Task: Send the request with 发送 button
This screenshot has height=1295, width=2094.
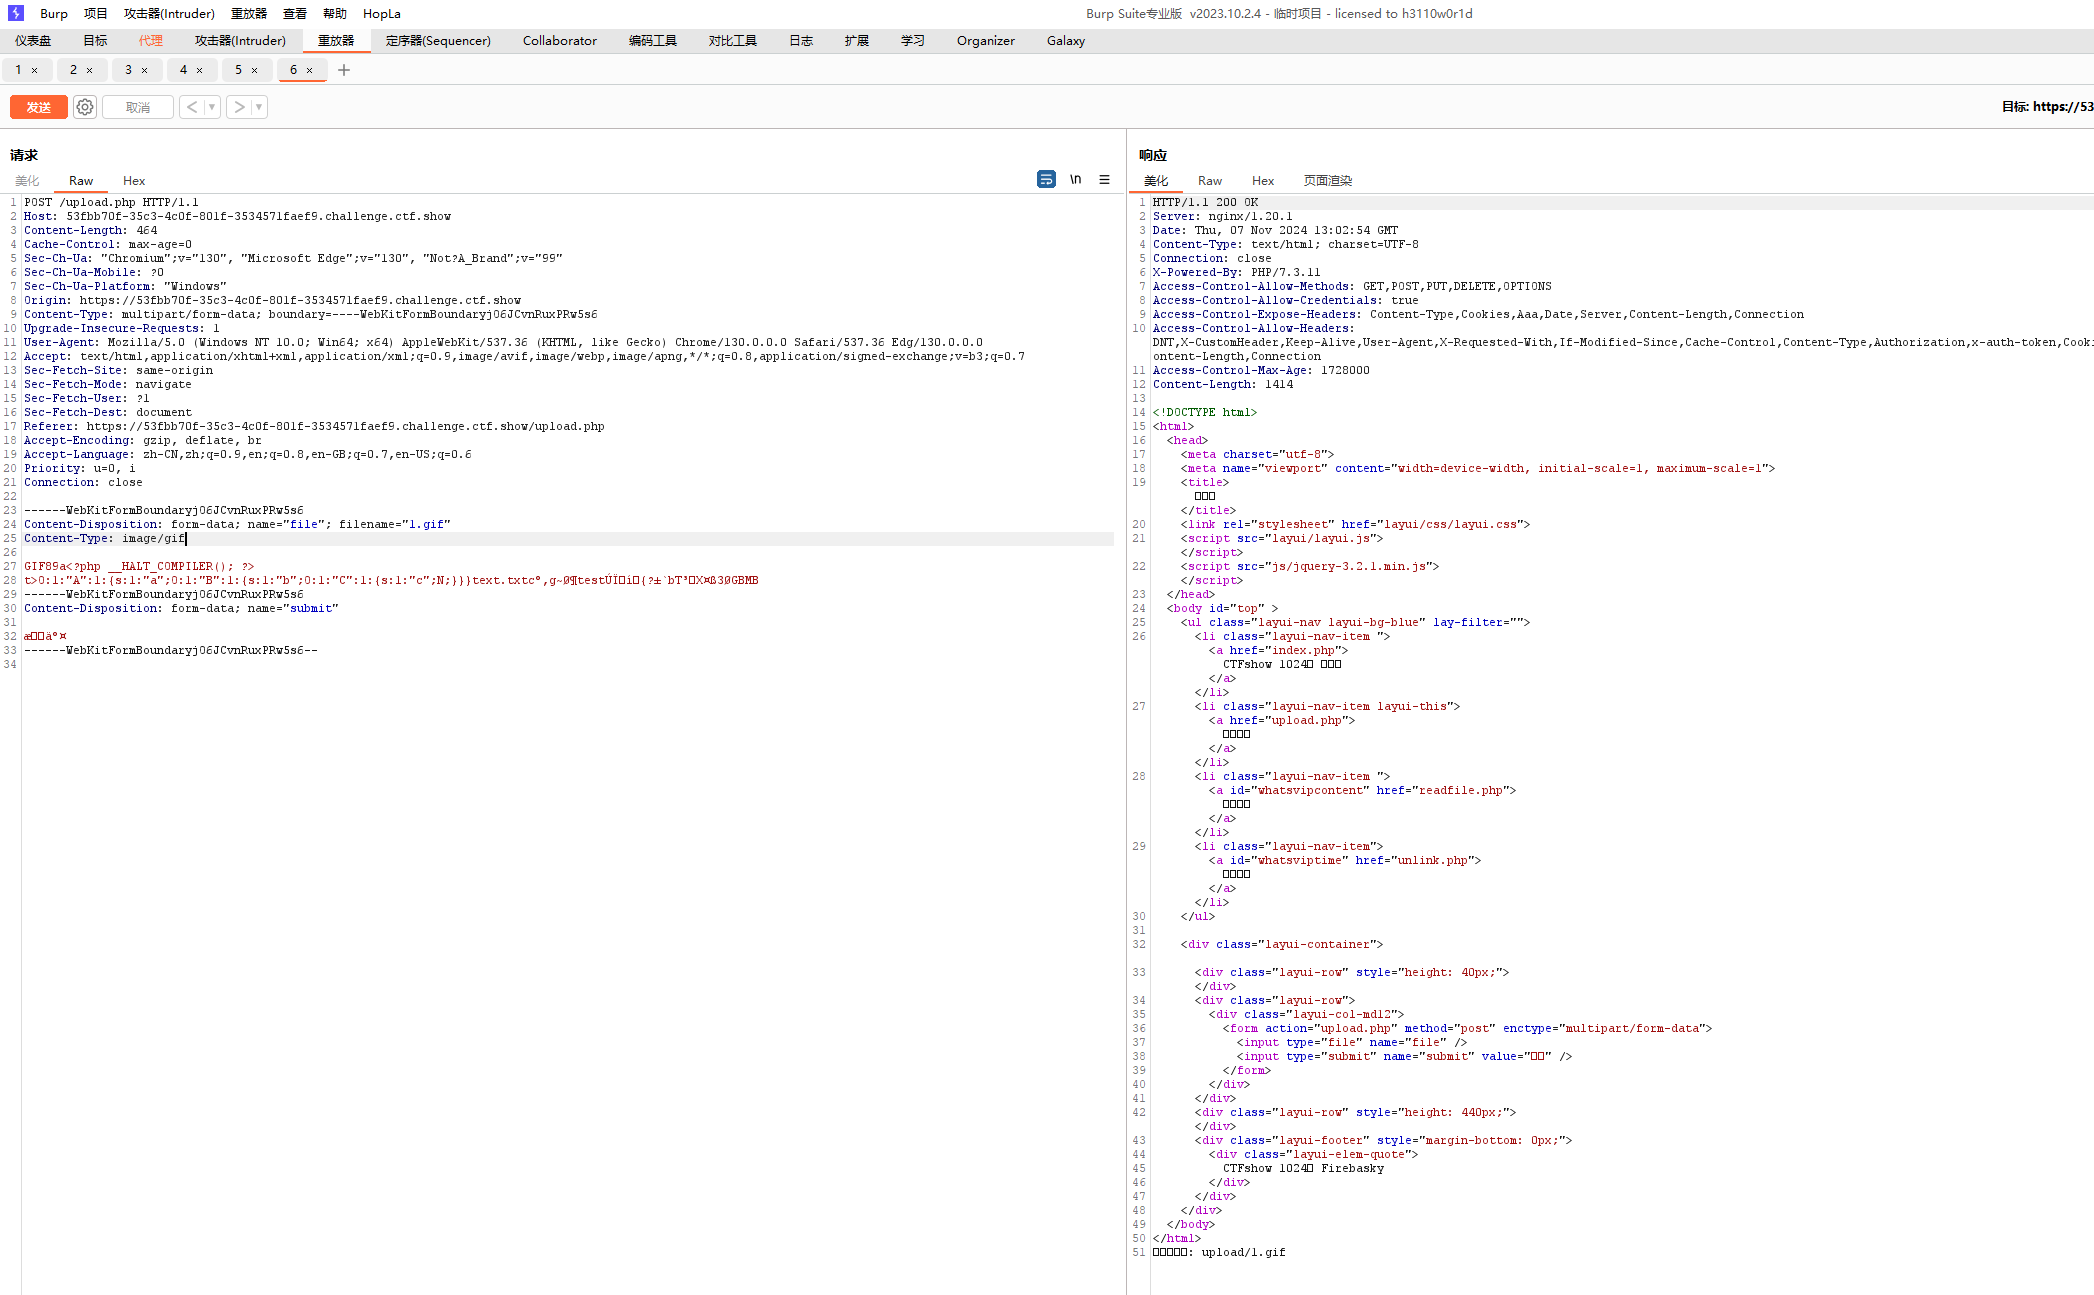Action: click(x=39, y=107)
